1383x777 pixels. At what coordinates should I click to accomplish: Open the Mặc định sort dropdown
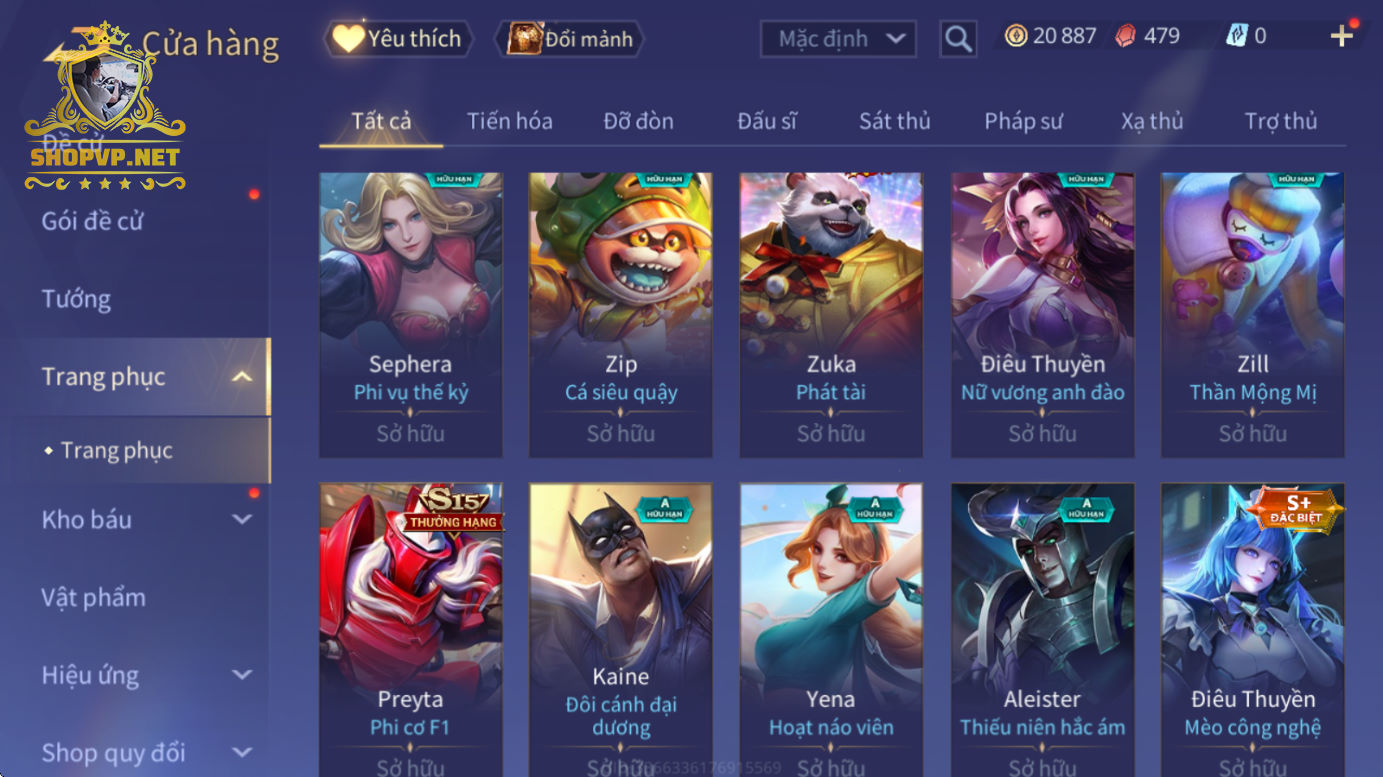[837, 39]
